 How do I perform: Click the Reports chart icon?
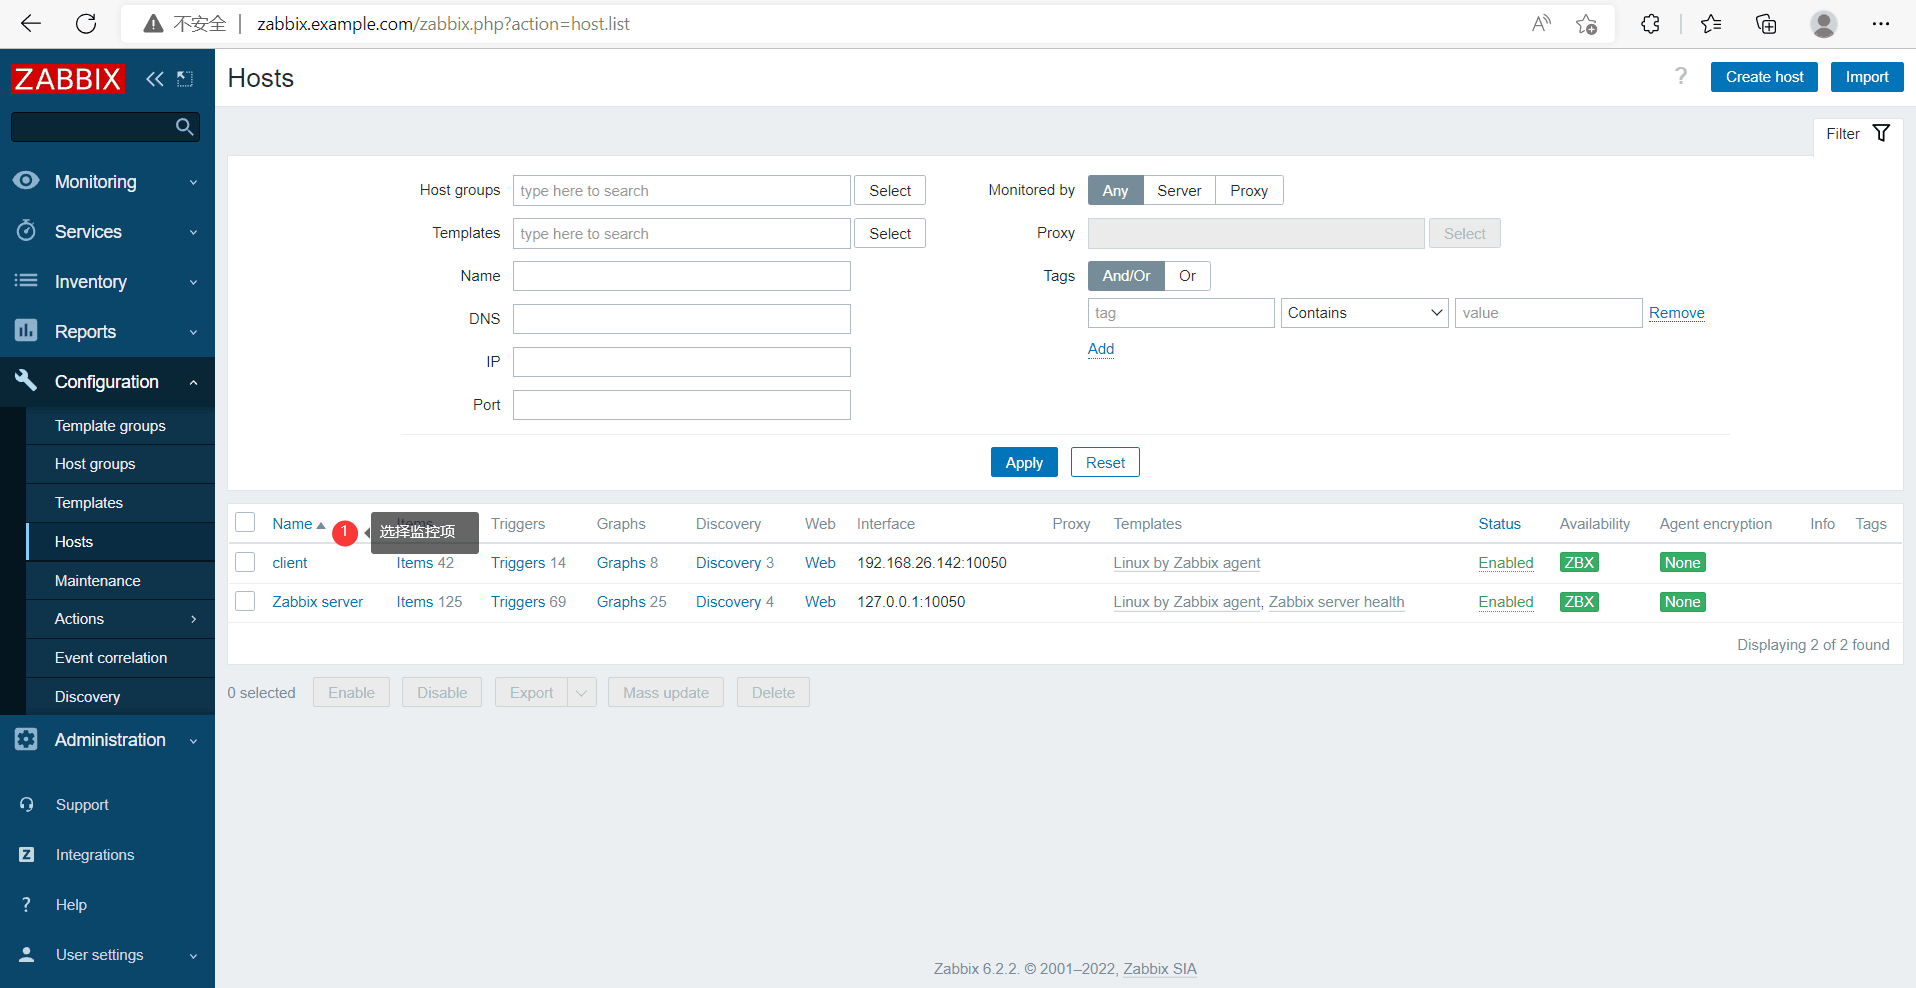26,331
